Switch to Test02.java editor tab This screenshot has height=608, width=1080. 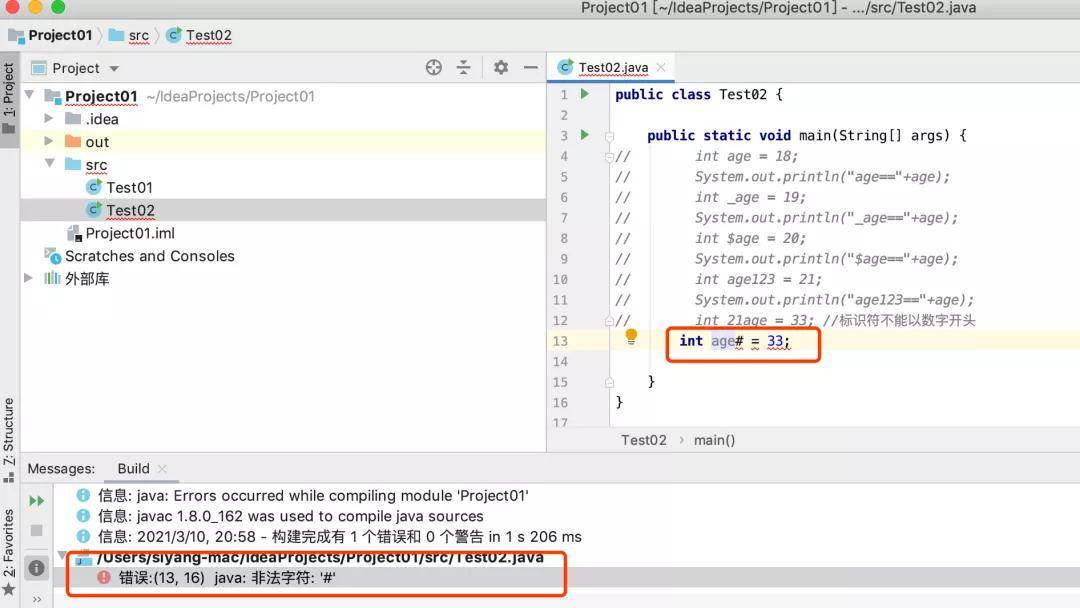pos(613,67)
